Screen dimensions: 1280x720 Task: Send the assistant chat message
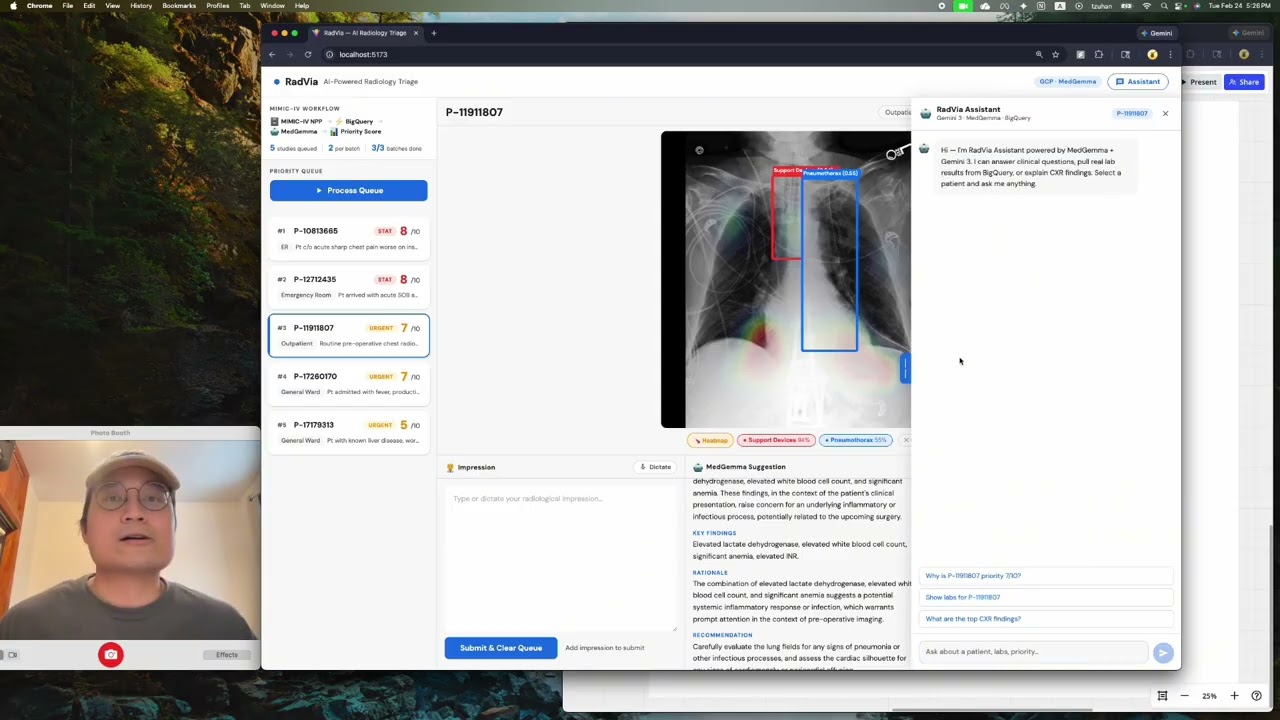tap(1163, 652)
